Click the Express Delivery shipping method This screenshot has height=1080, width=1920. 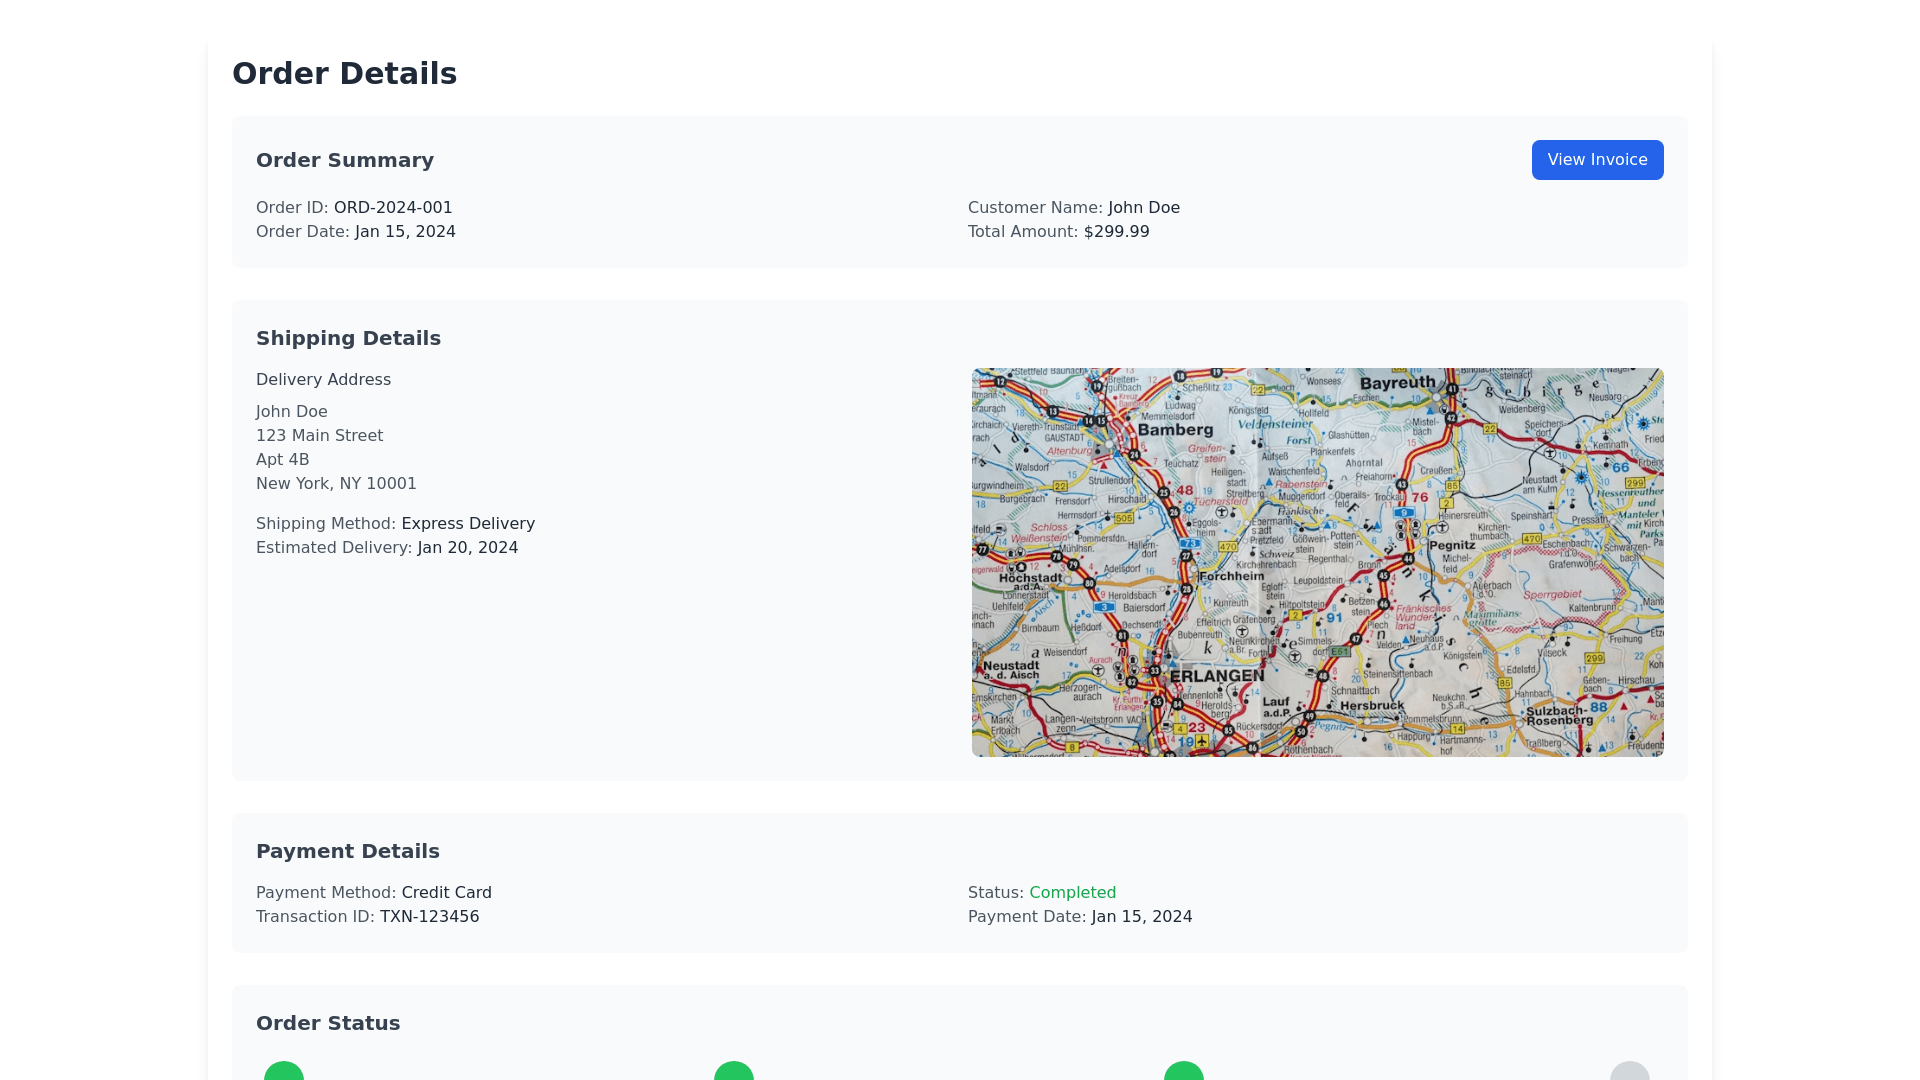pyautogui.click(x=468, y=524)
